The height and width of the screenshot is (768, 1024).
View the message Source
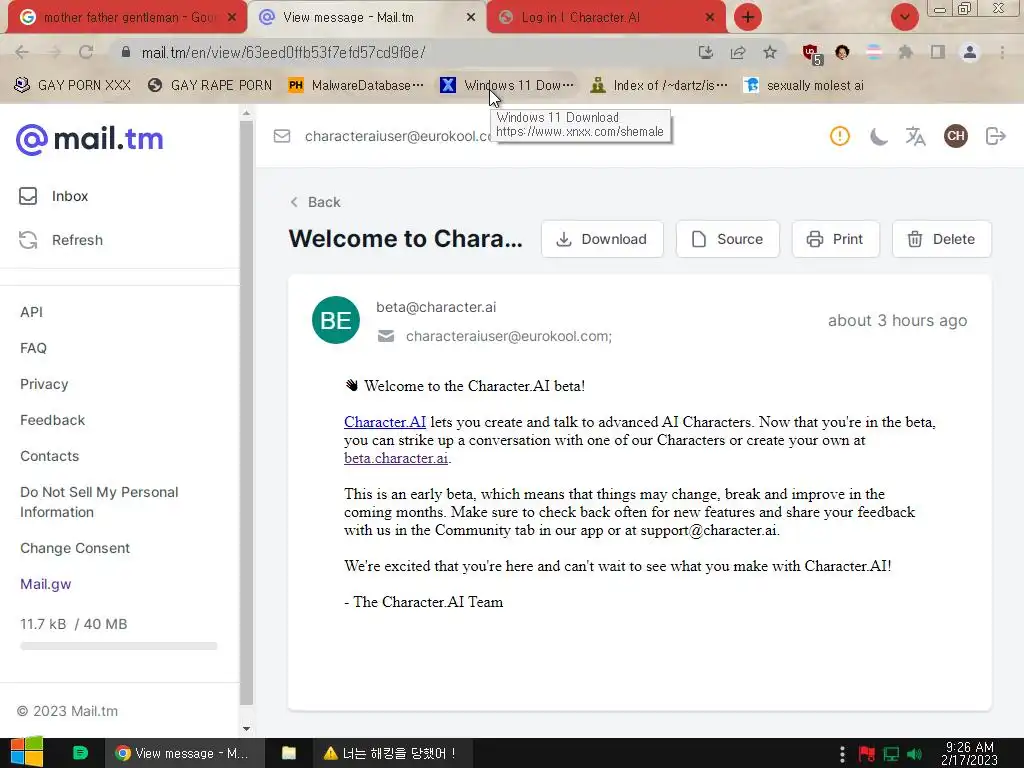[728, 239]
